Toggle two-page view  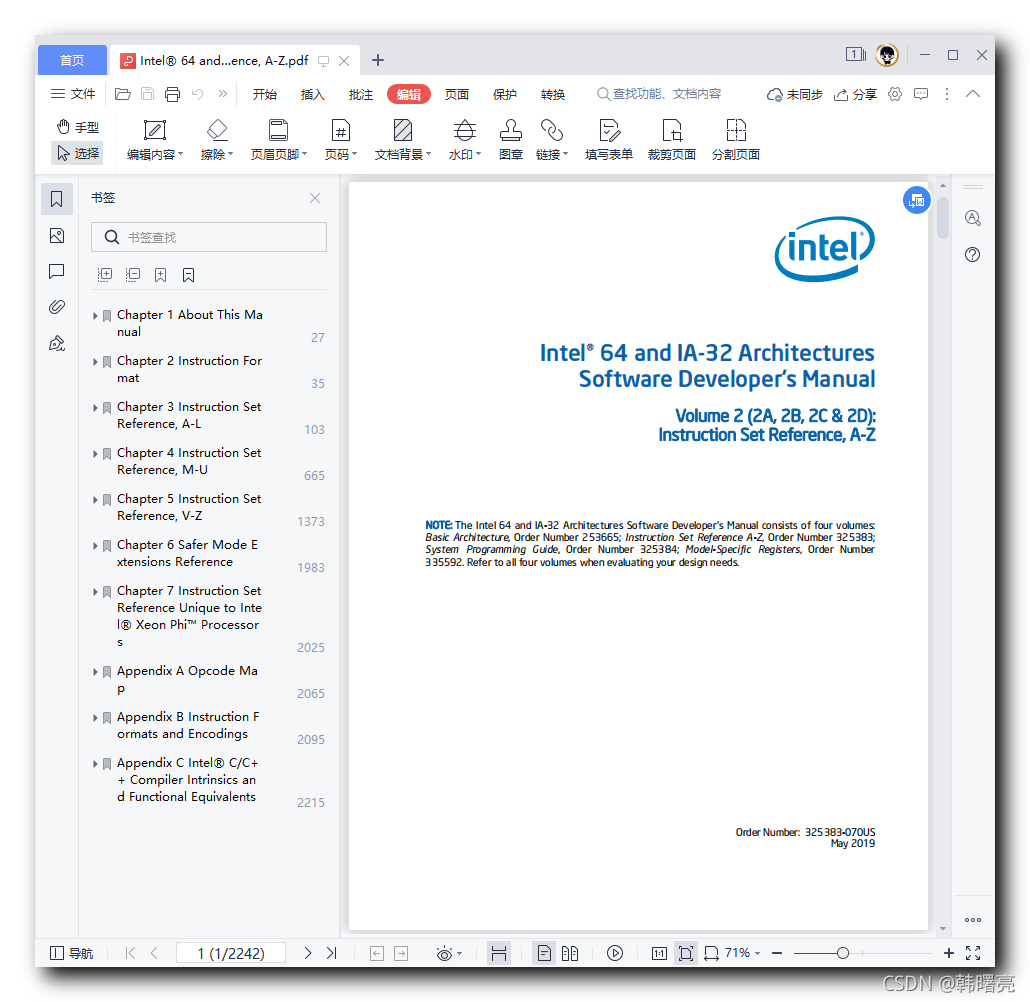[x=570, y=953]
